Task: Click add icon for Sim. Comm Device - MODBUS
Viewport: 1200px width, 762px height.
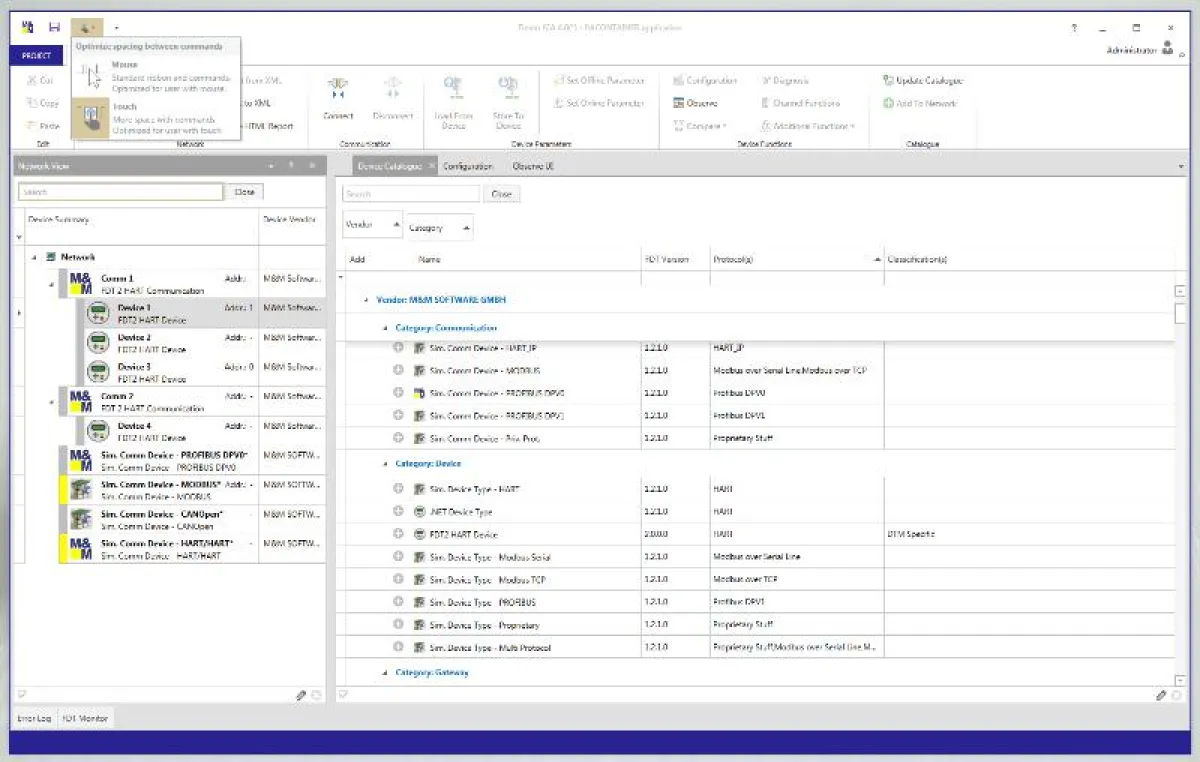Action: coord(398,370)
